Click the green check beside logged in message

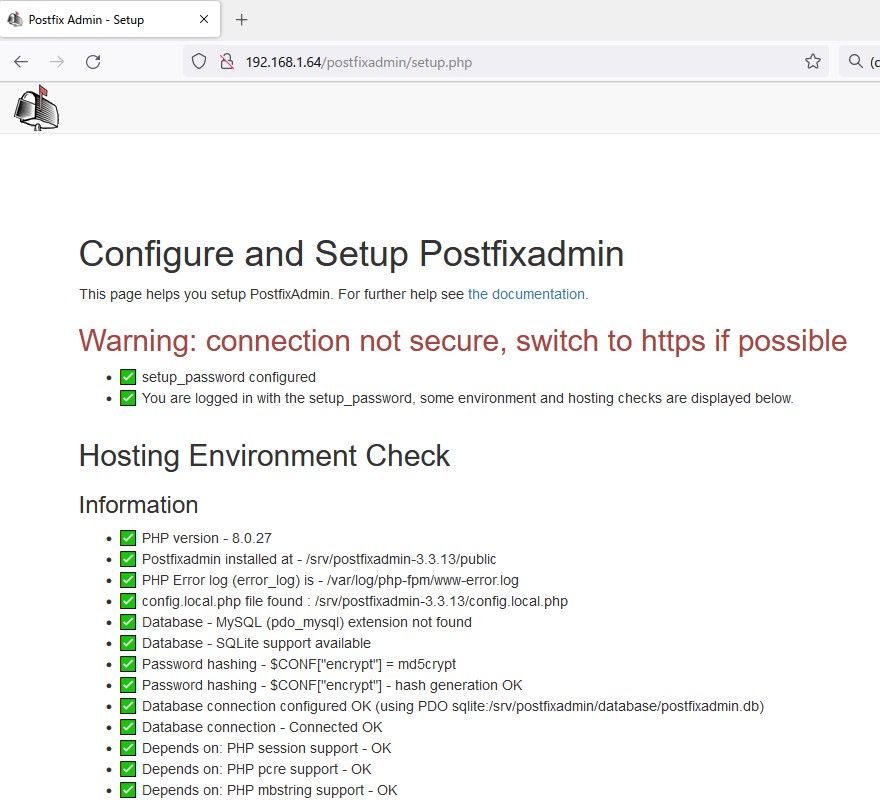(128, 398)
